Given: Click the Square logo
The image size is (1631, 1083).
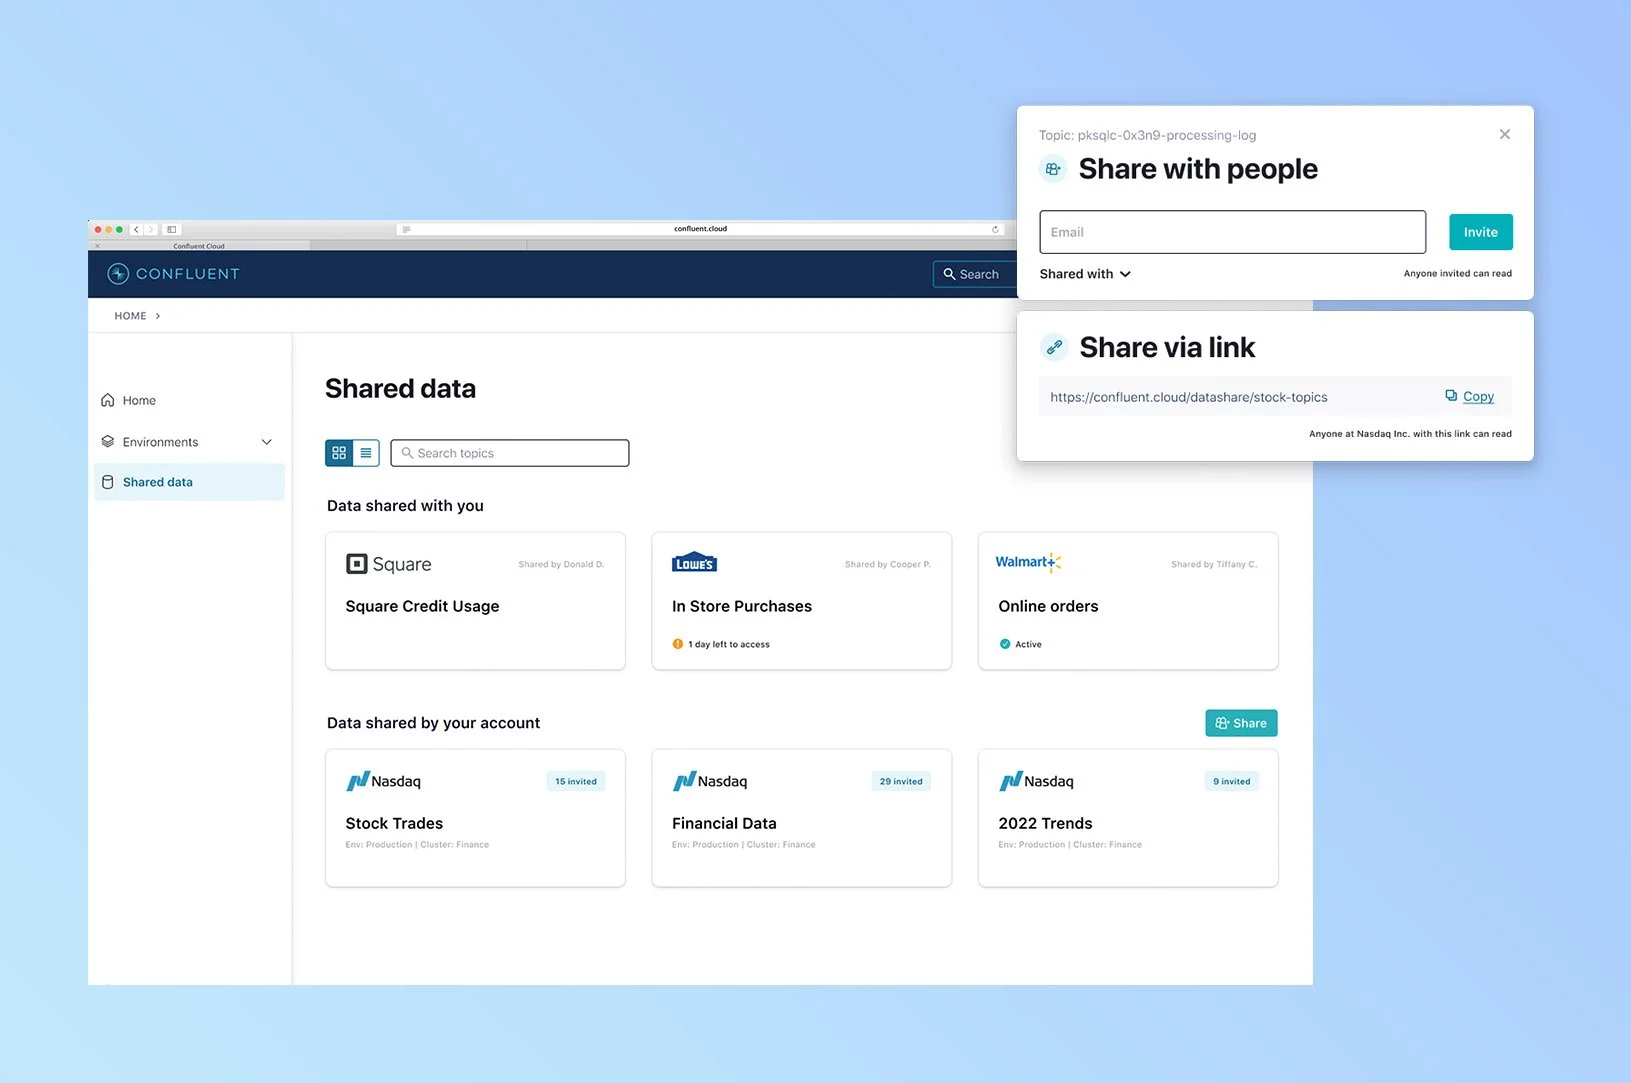Looking at the screenshot, I should tap(388, 564).
